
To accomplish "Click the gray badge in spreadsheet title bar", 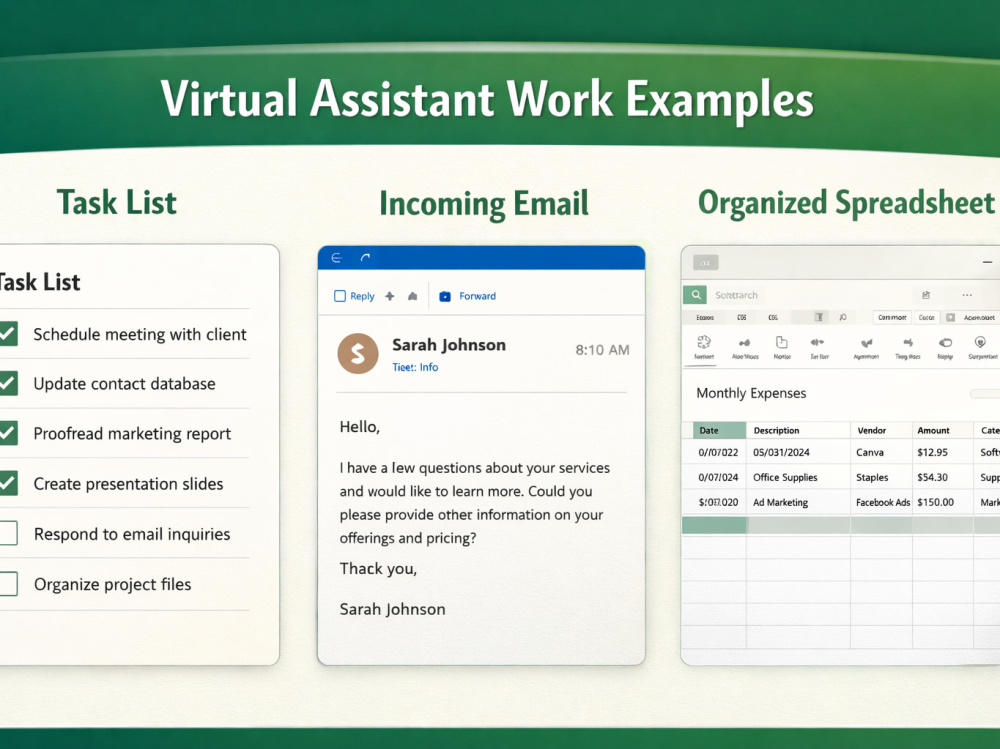I will click(x=705, y=263).
